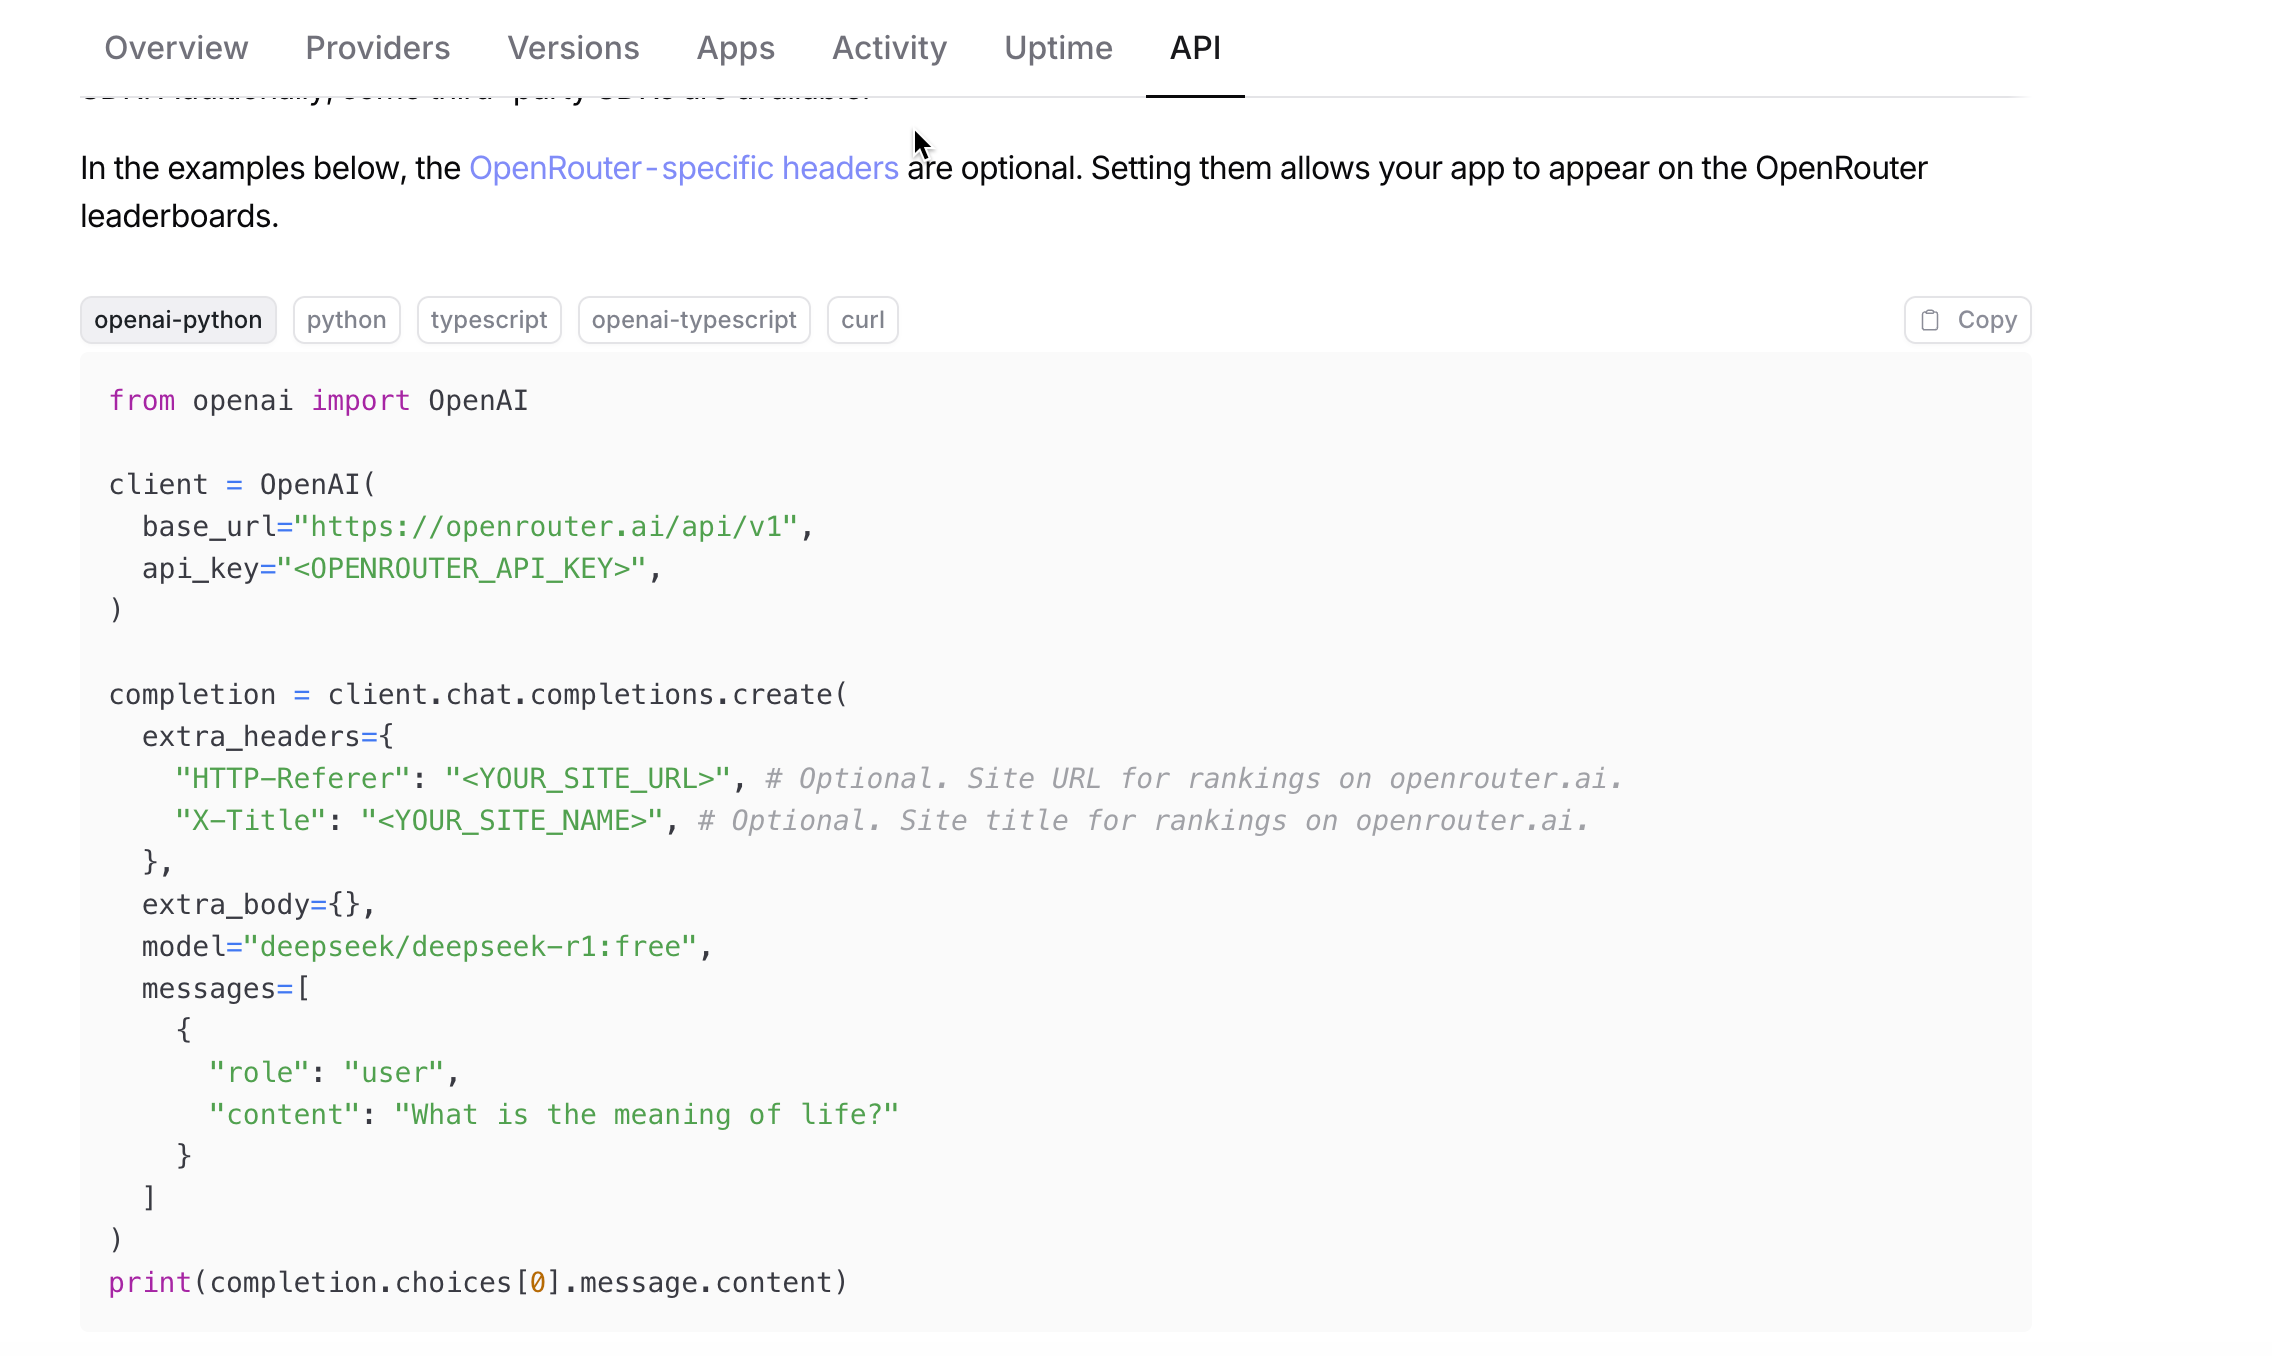Display the curl code example
2272x1356 pixels.
(862, 320)
